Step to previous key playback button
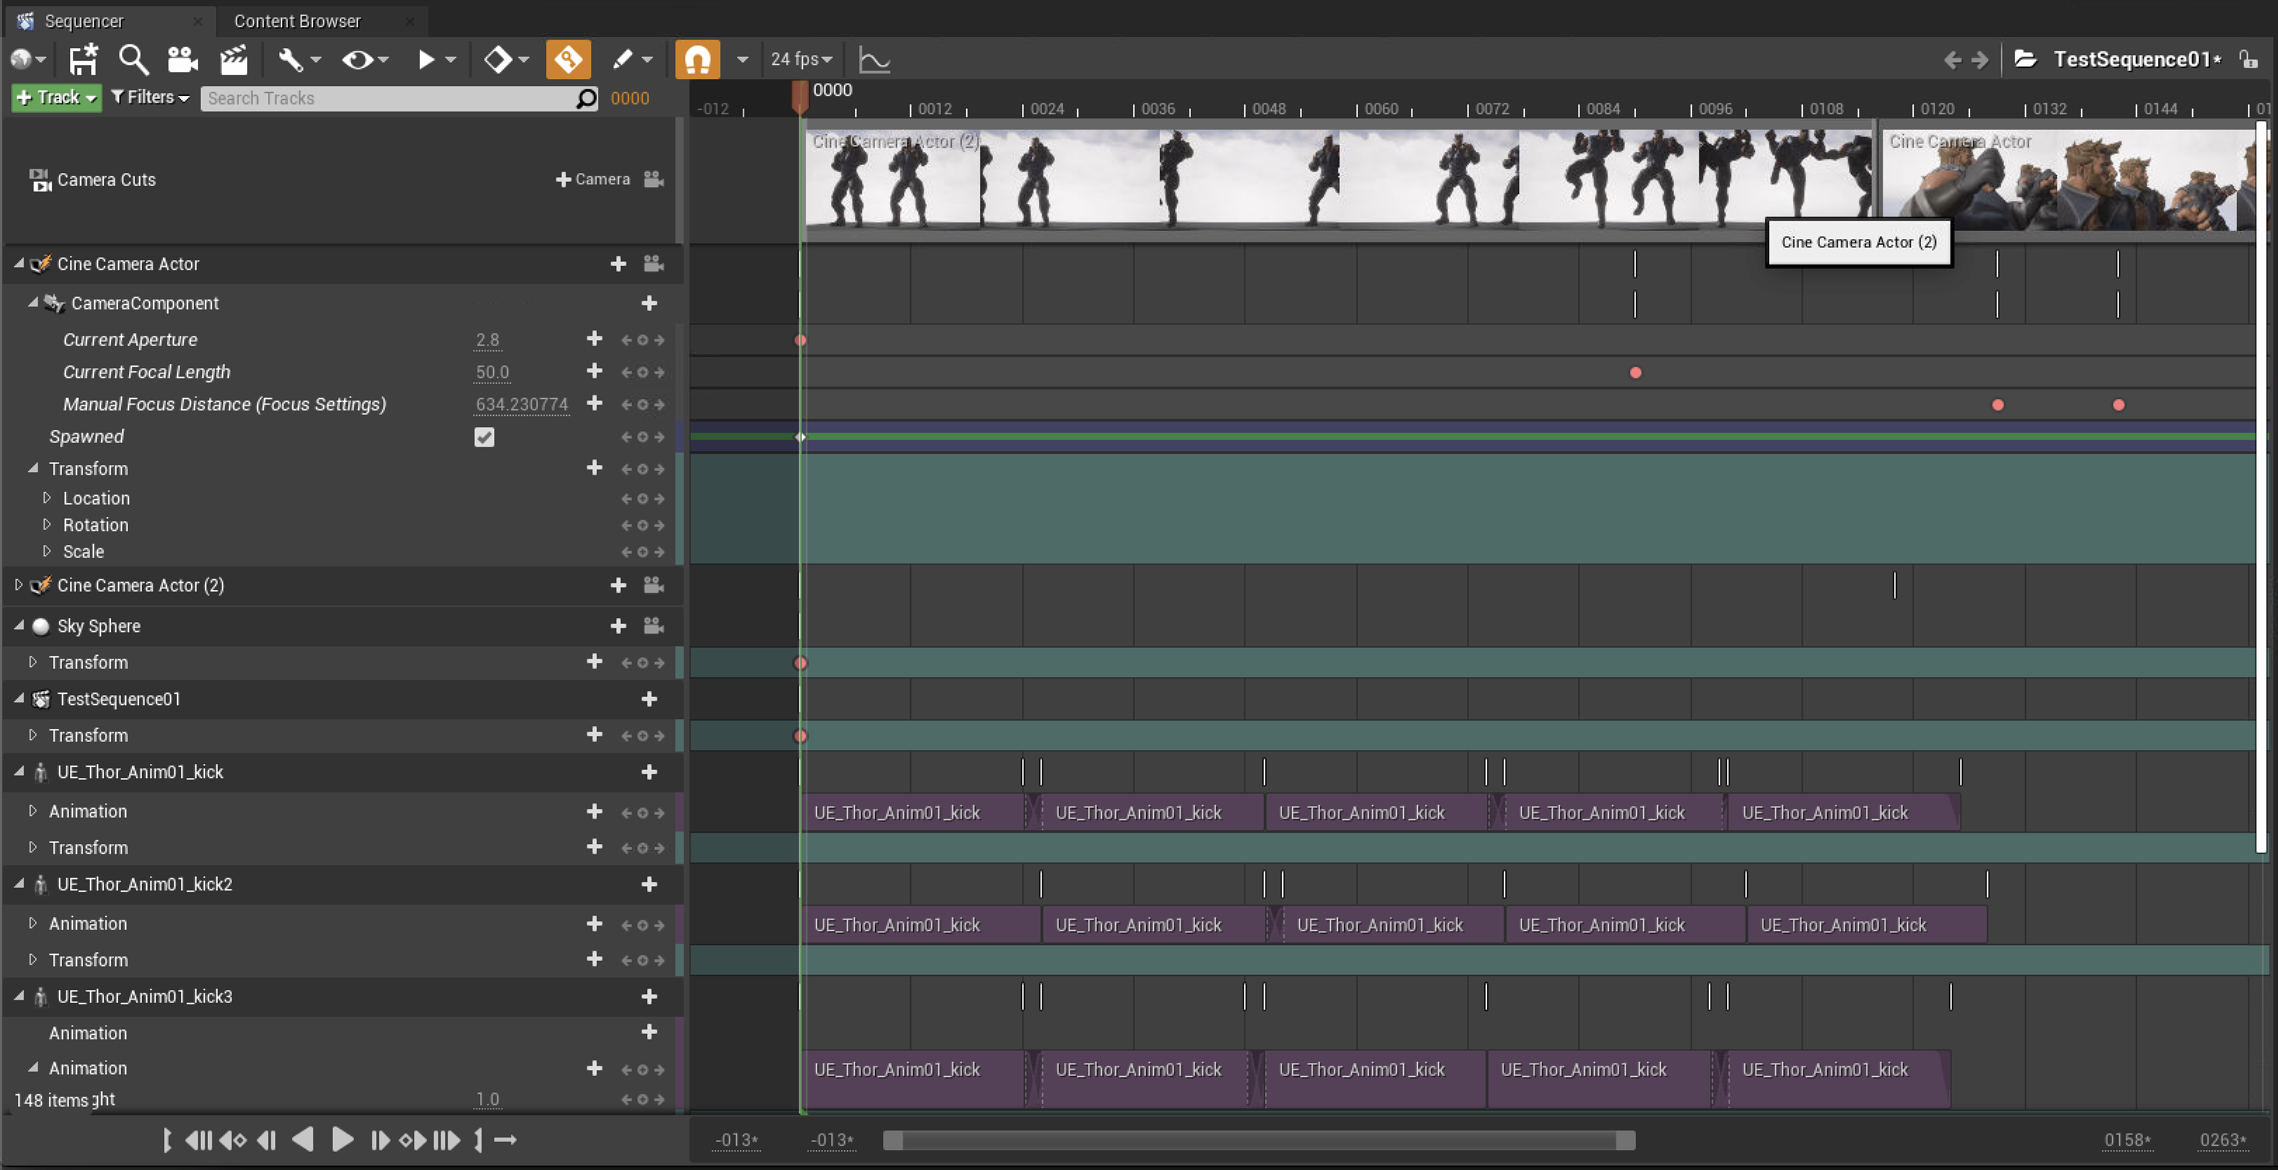This screenshot has height=1170, width=2278. pyautogui.click(x=232, y=1140)
